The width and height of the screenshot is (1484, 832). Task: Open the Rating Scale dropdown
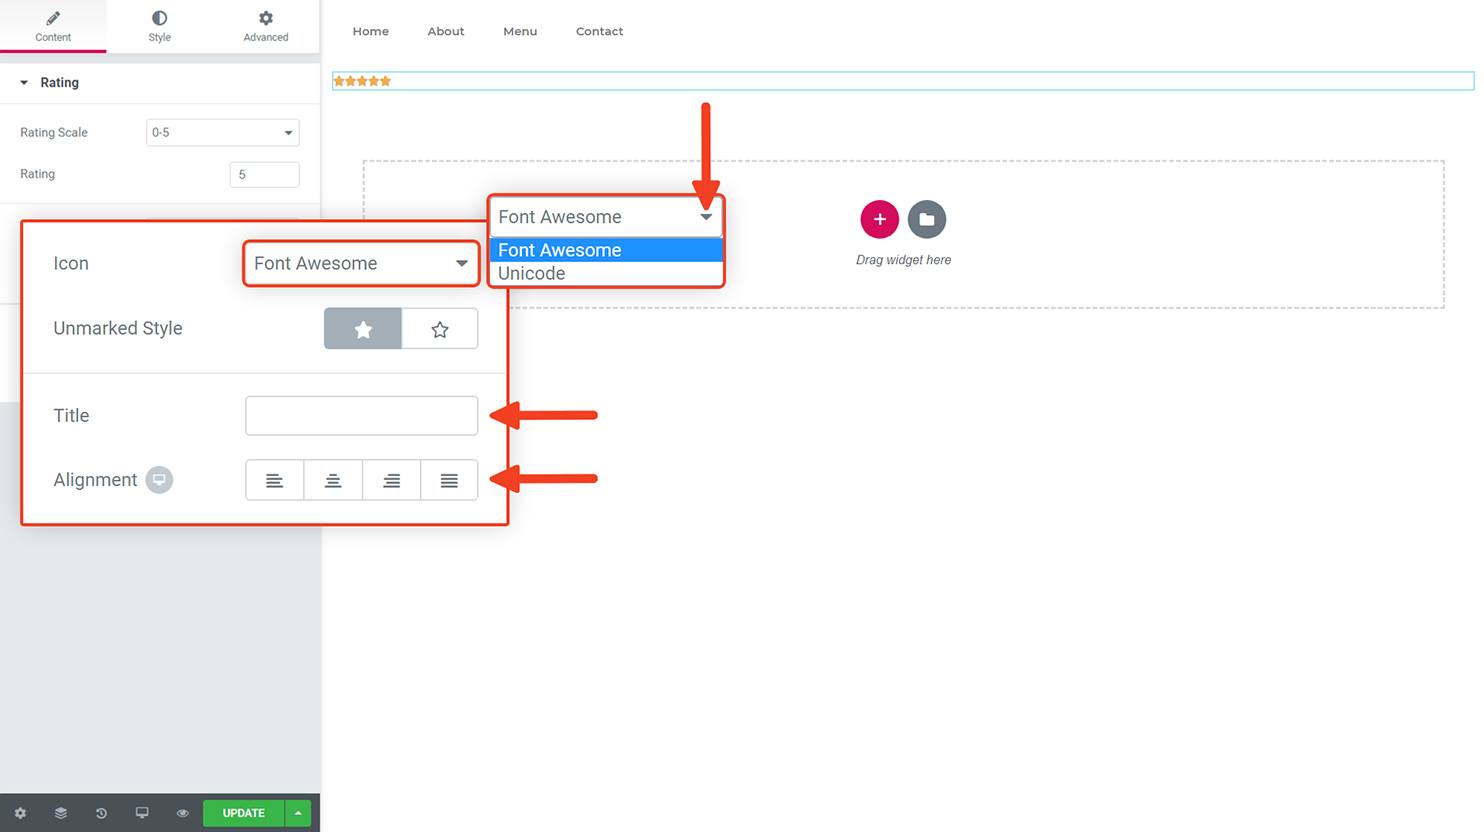tap(222, 132)
